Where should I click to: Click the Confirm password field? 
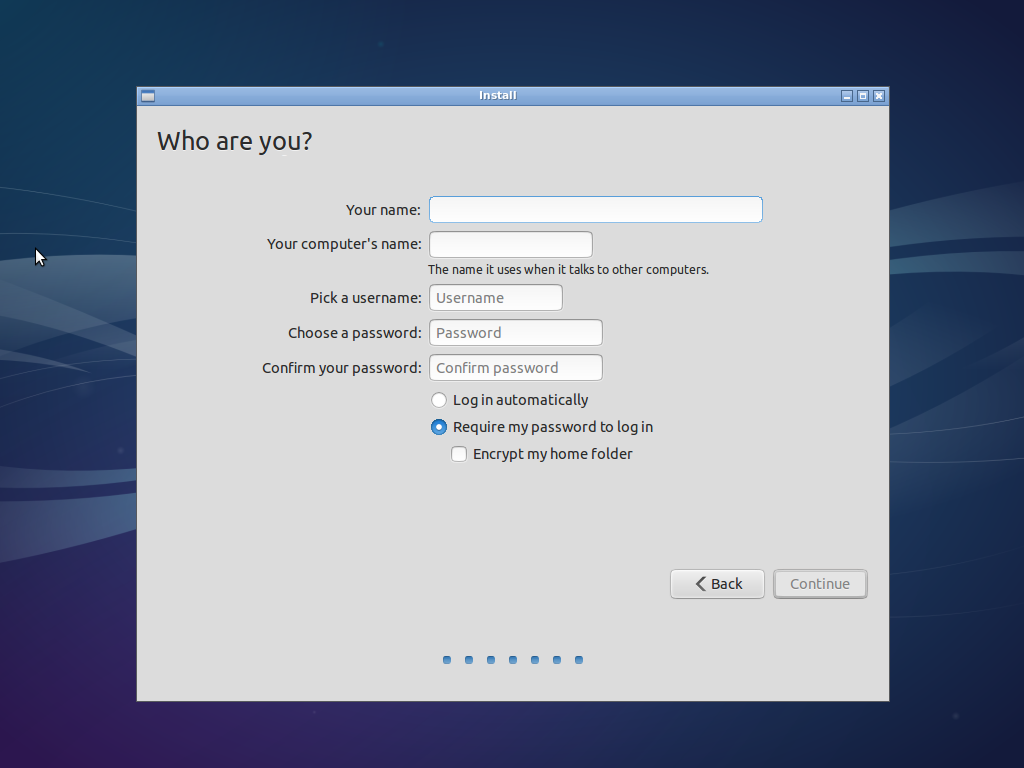[x=515, y=368]
